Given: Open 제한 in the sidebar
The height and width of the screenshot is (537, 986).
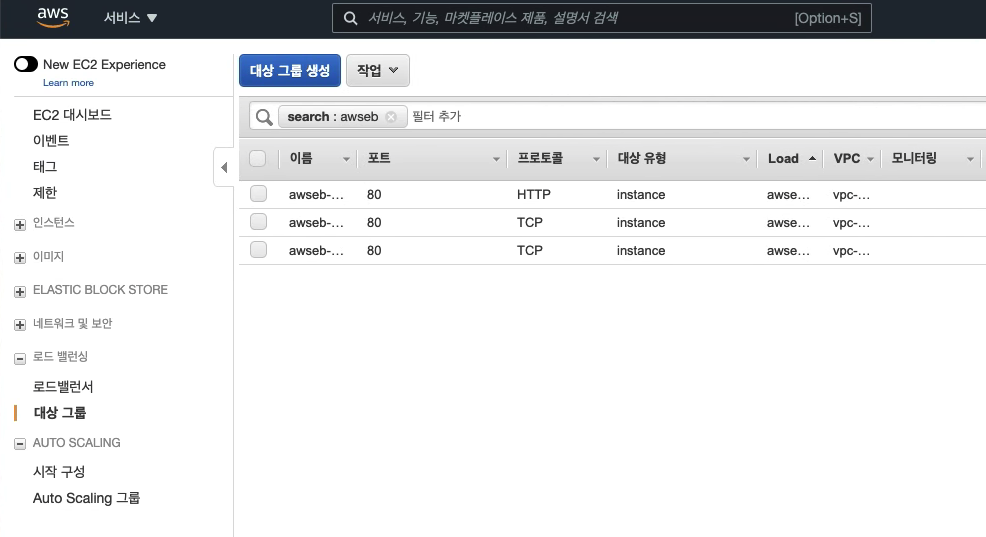Looking at the screenshot, I should point(45,192).
